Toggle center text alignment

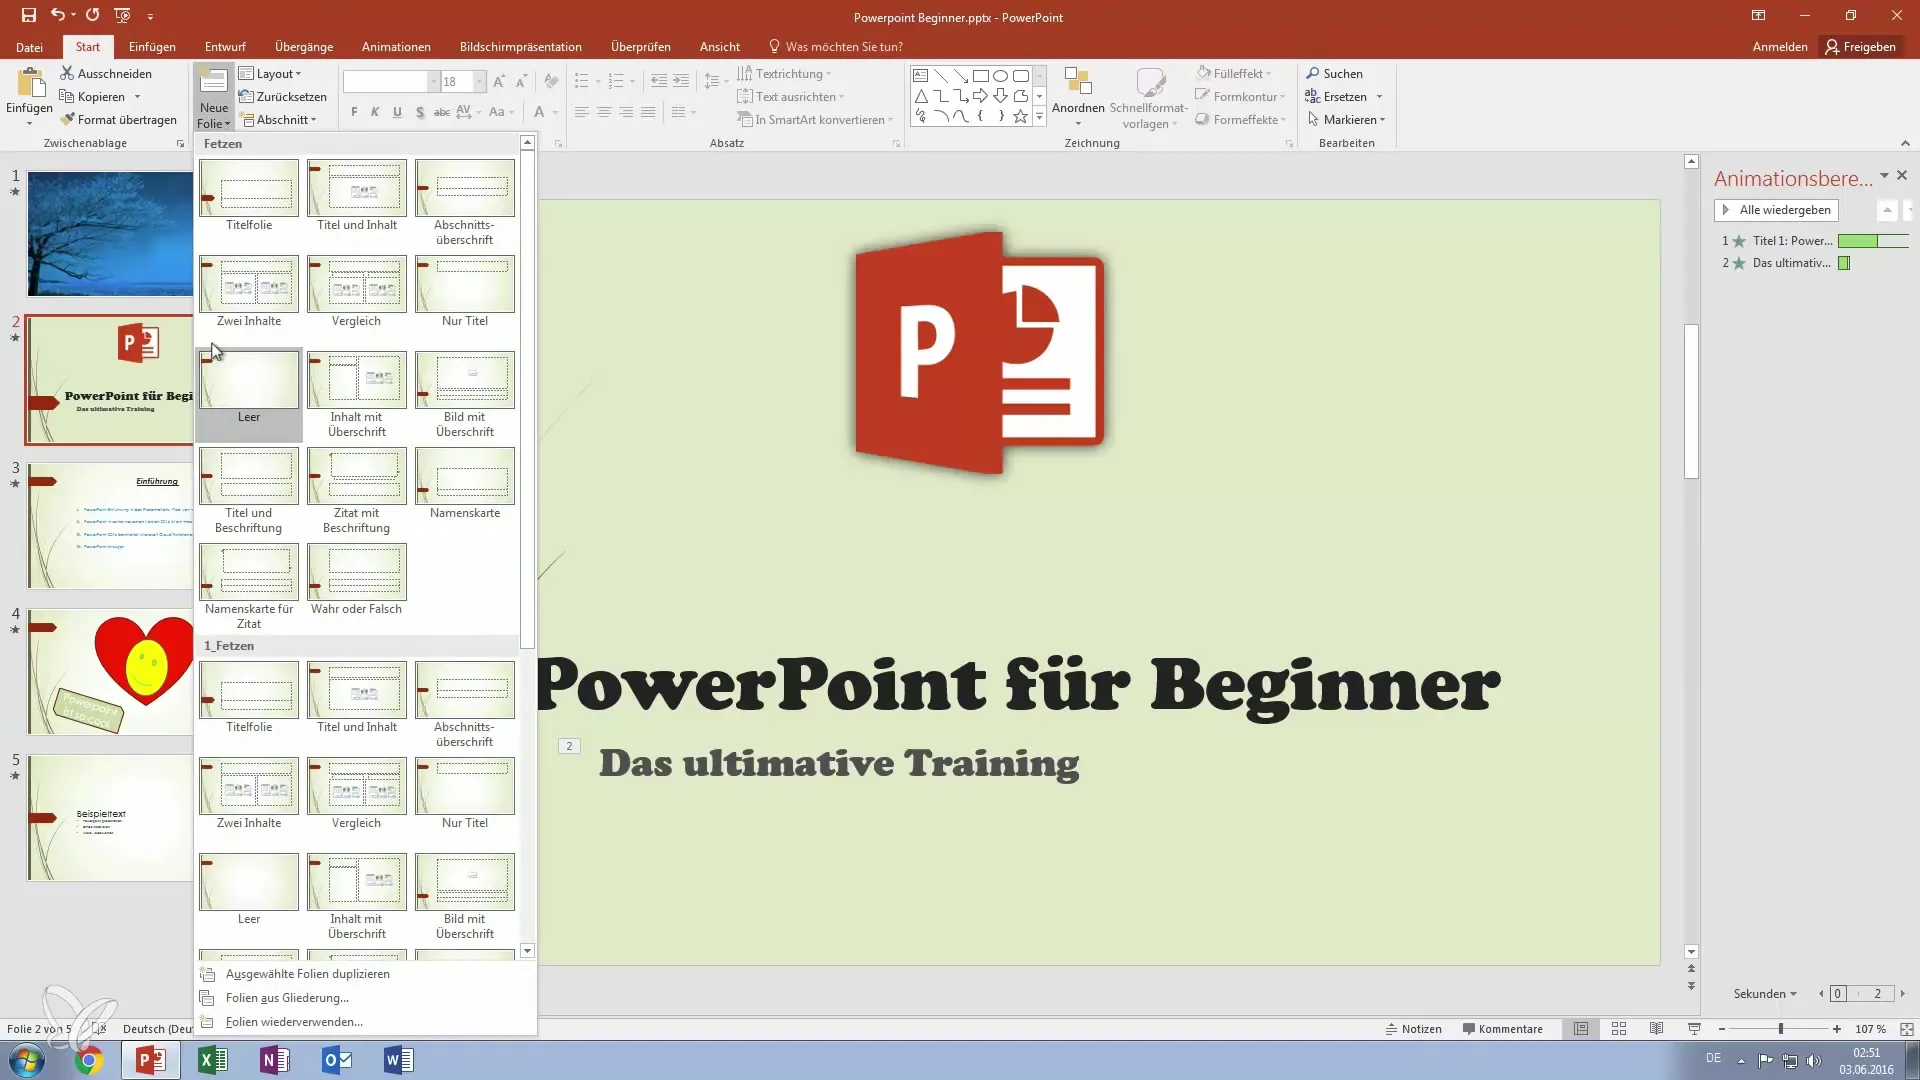603,112
